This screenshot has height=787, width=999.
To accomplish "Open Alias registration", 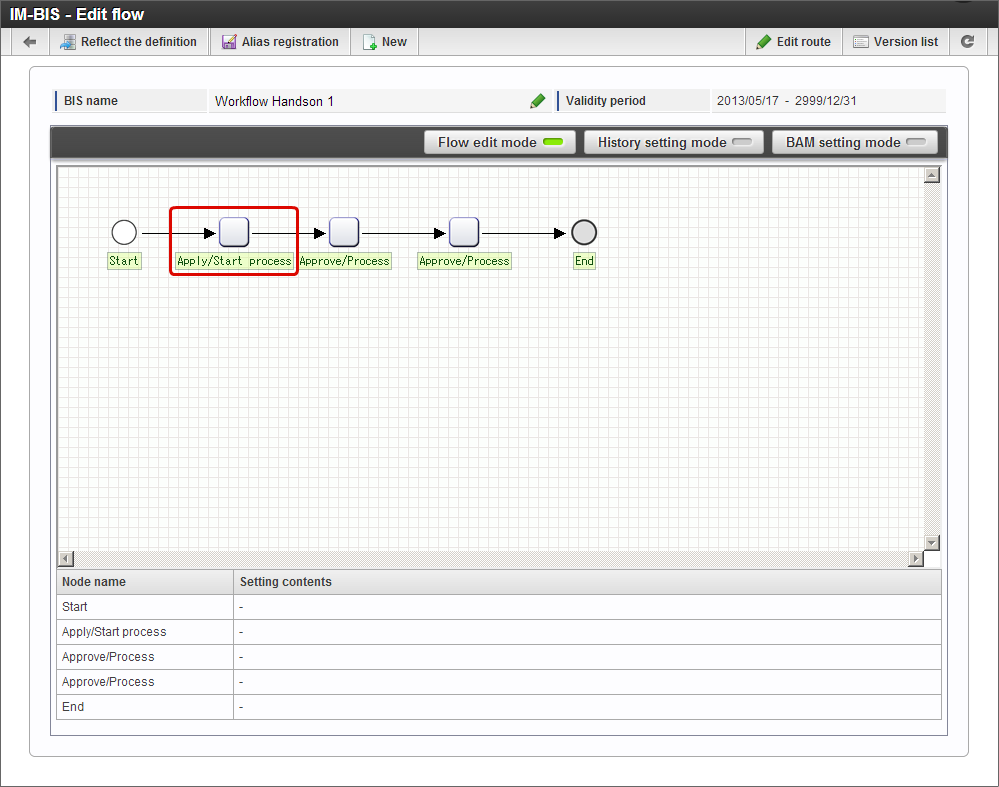I will 280,42.
